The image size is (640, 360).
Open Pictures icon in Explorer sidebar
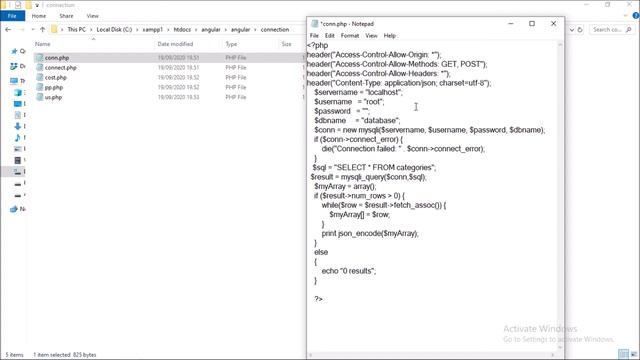tap(18, 149)
